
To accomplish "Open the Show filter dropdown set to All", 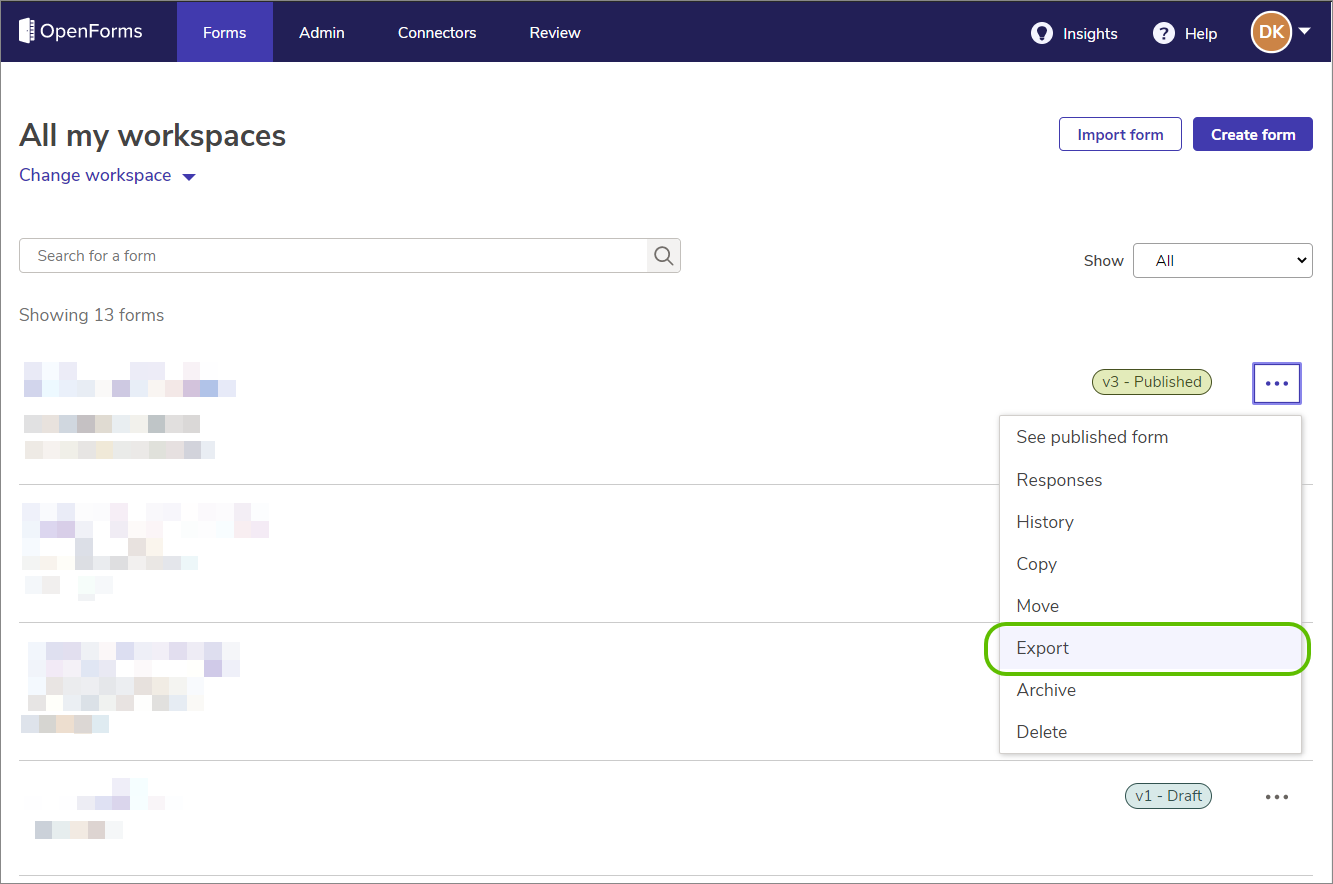I will [x=1222, y=260].
